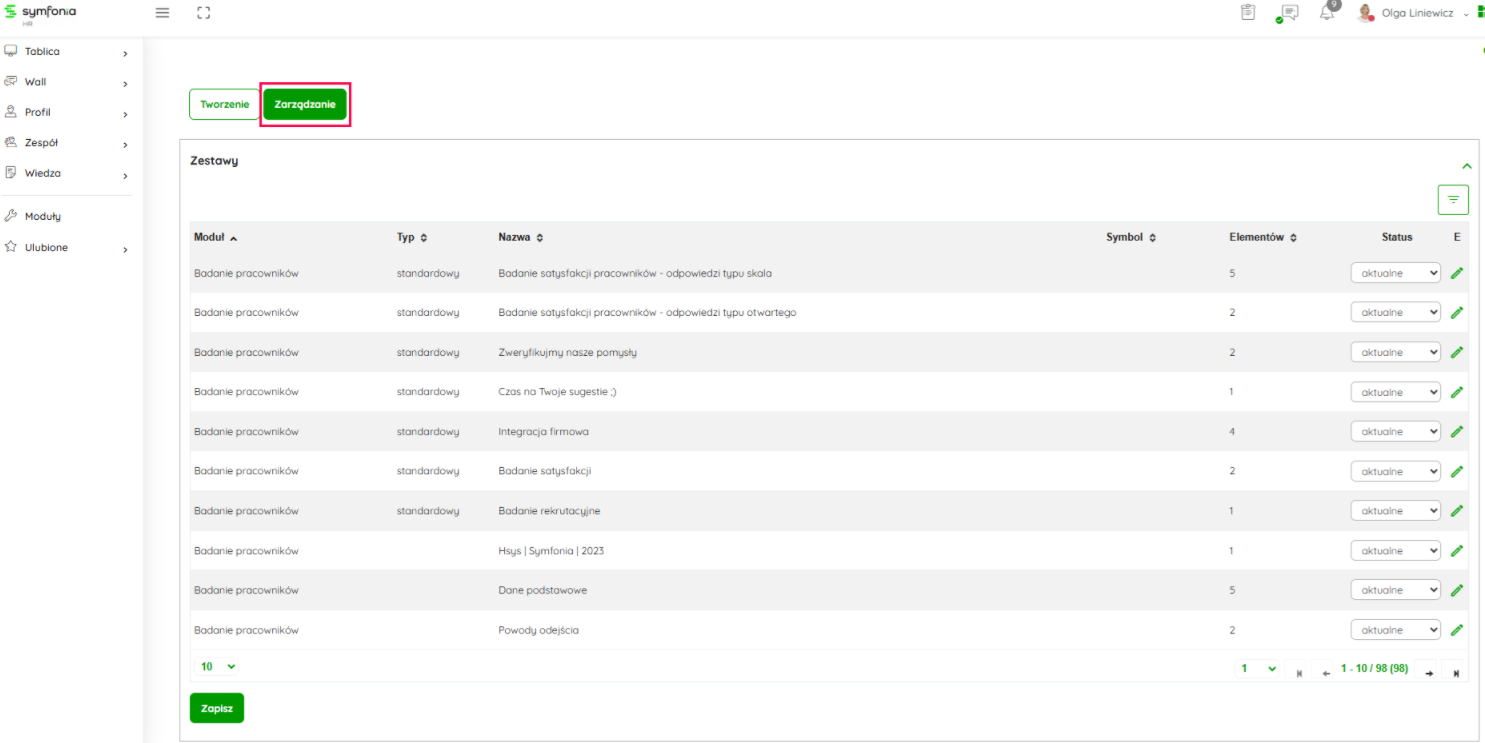
Task: Click the hamburger menu icon
Action: click(163, 13)
